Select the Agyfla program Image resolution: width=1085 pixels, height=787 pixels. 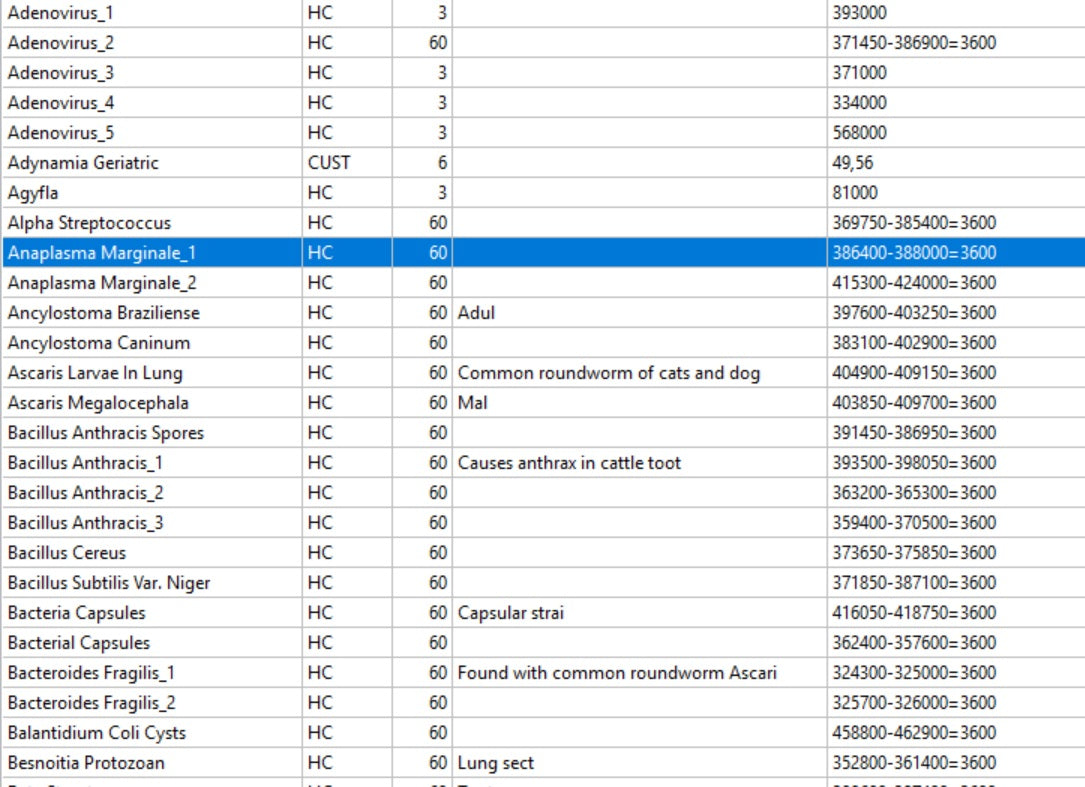[x=150, y=193]
